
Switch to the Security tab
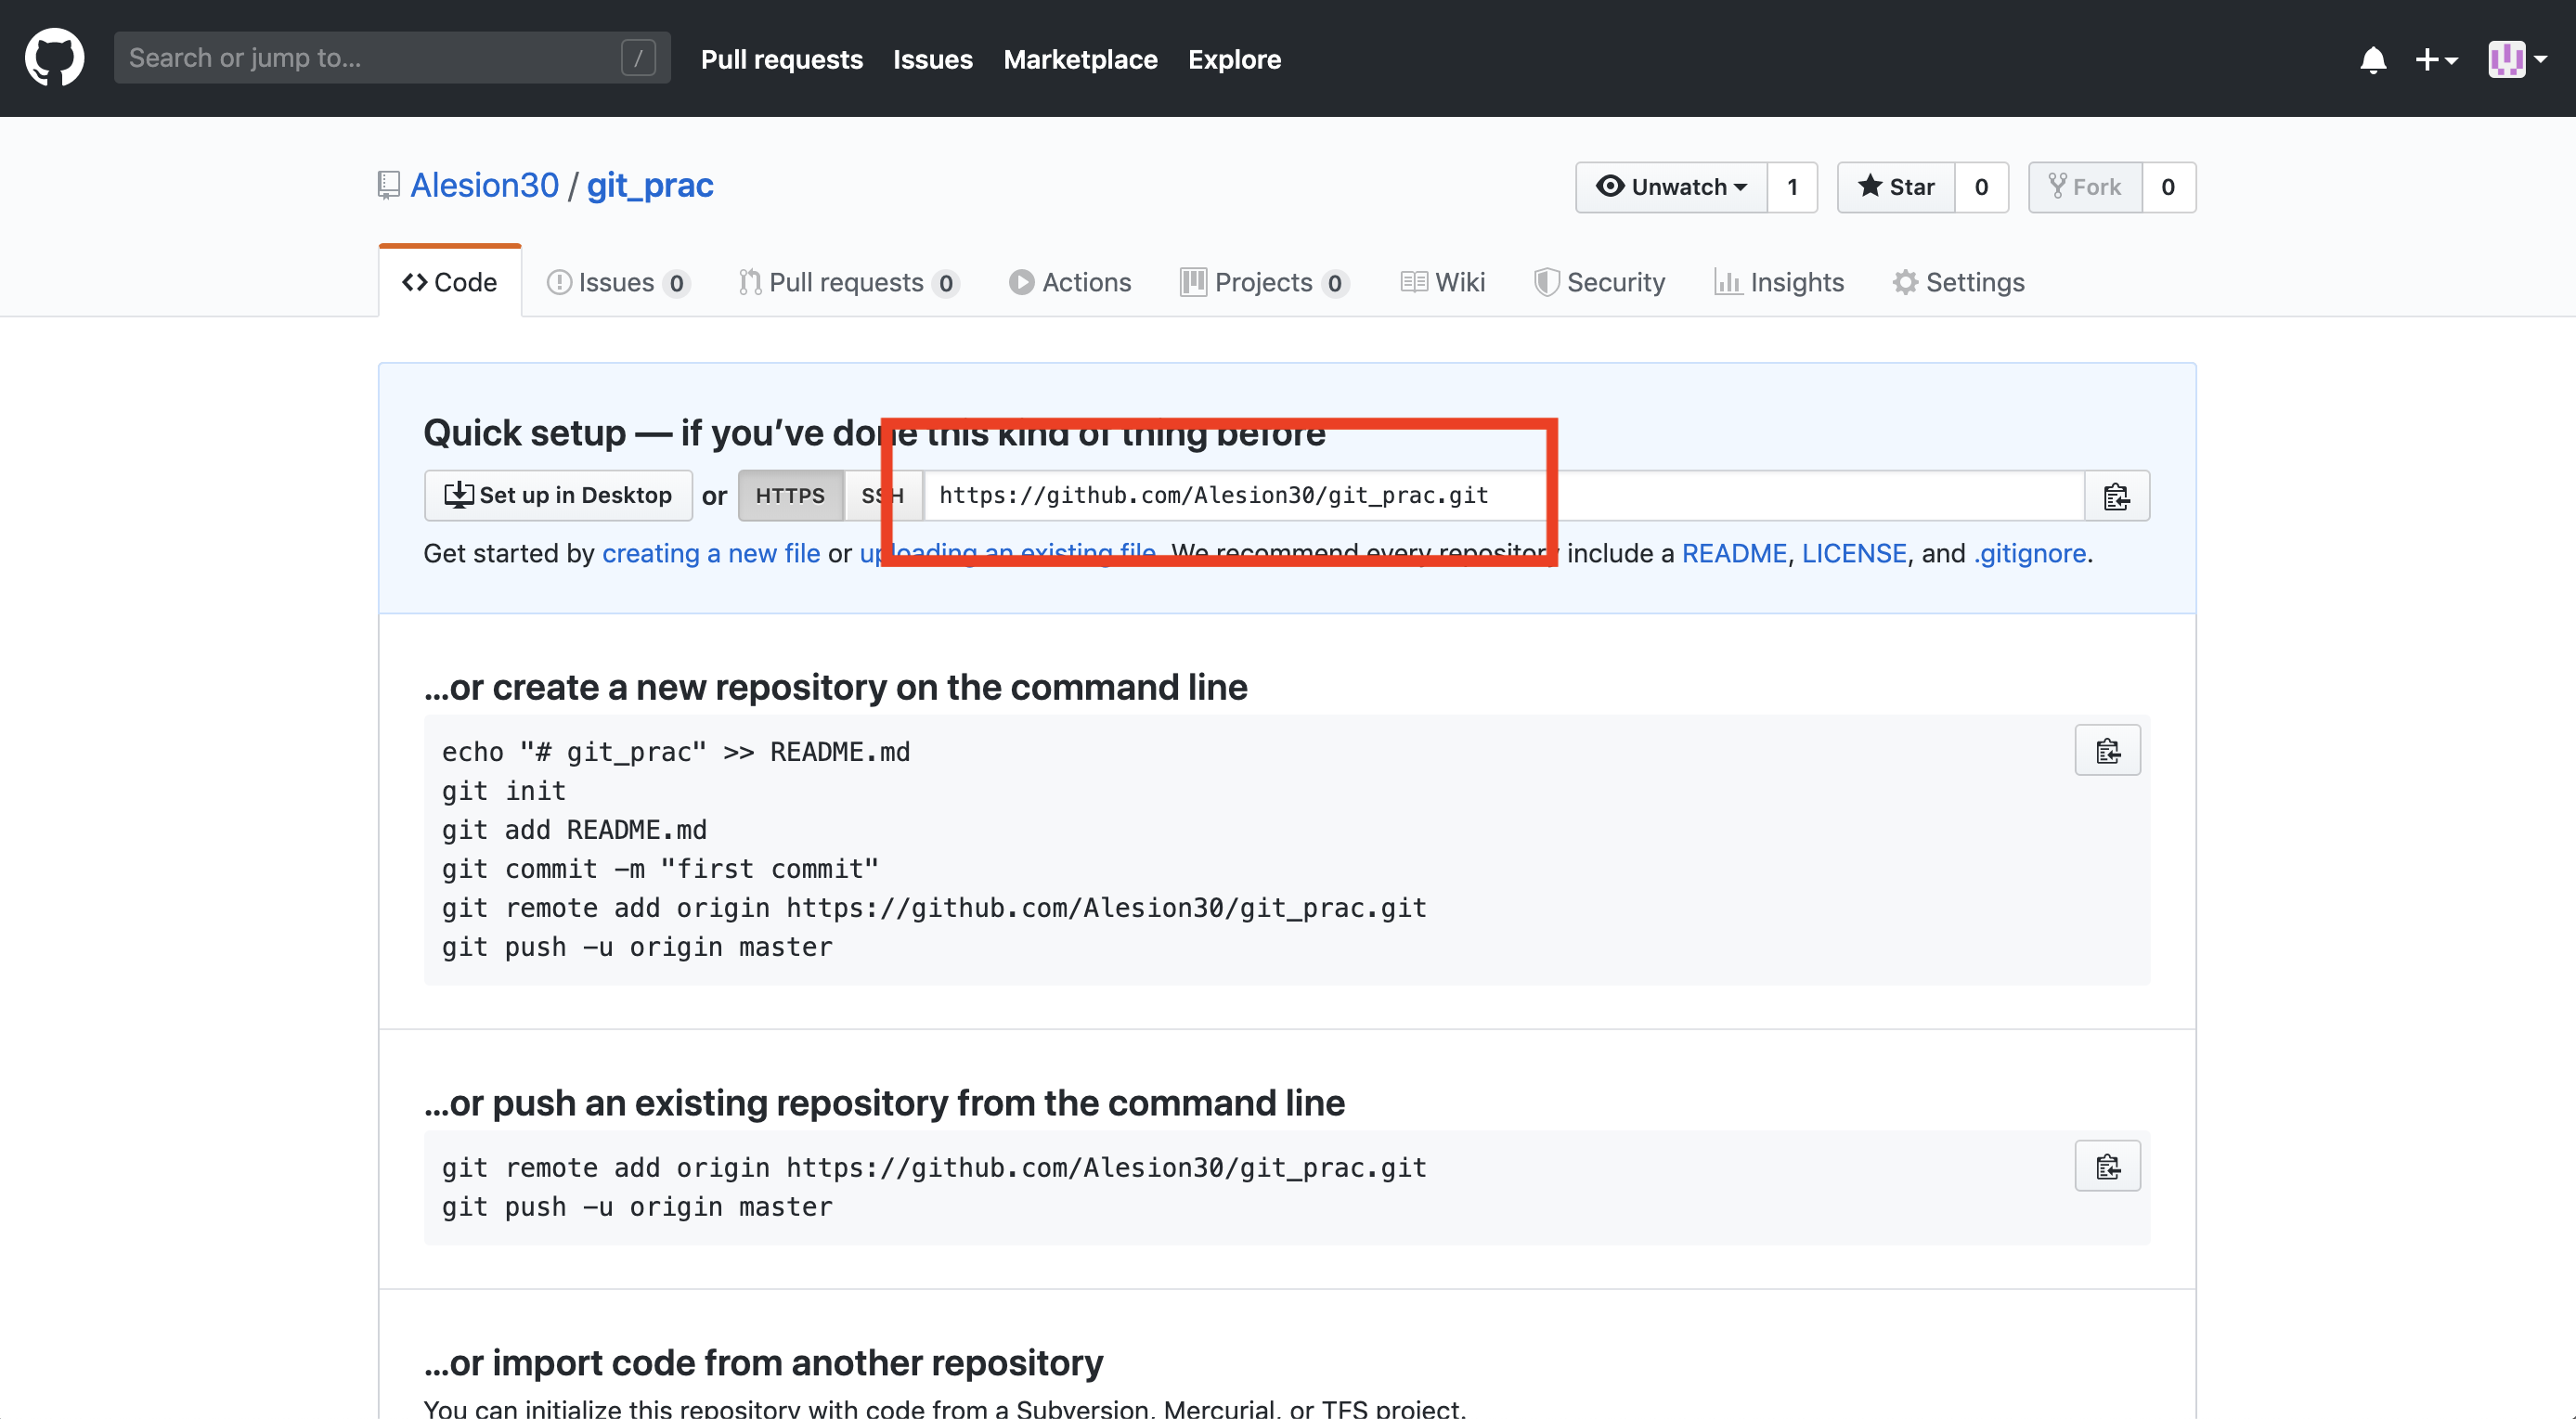[x=1600, y=282]
